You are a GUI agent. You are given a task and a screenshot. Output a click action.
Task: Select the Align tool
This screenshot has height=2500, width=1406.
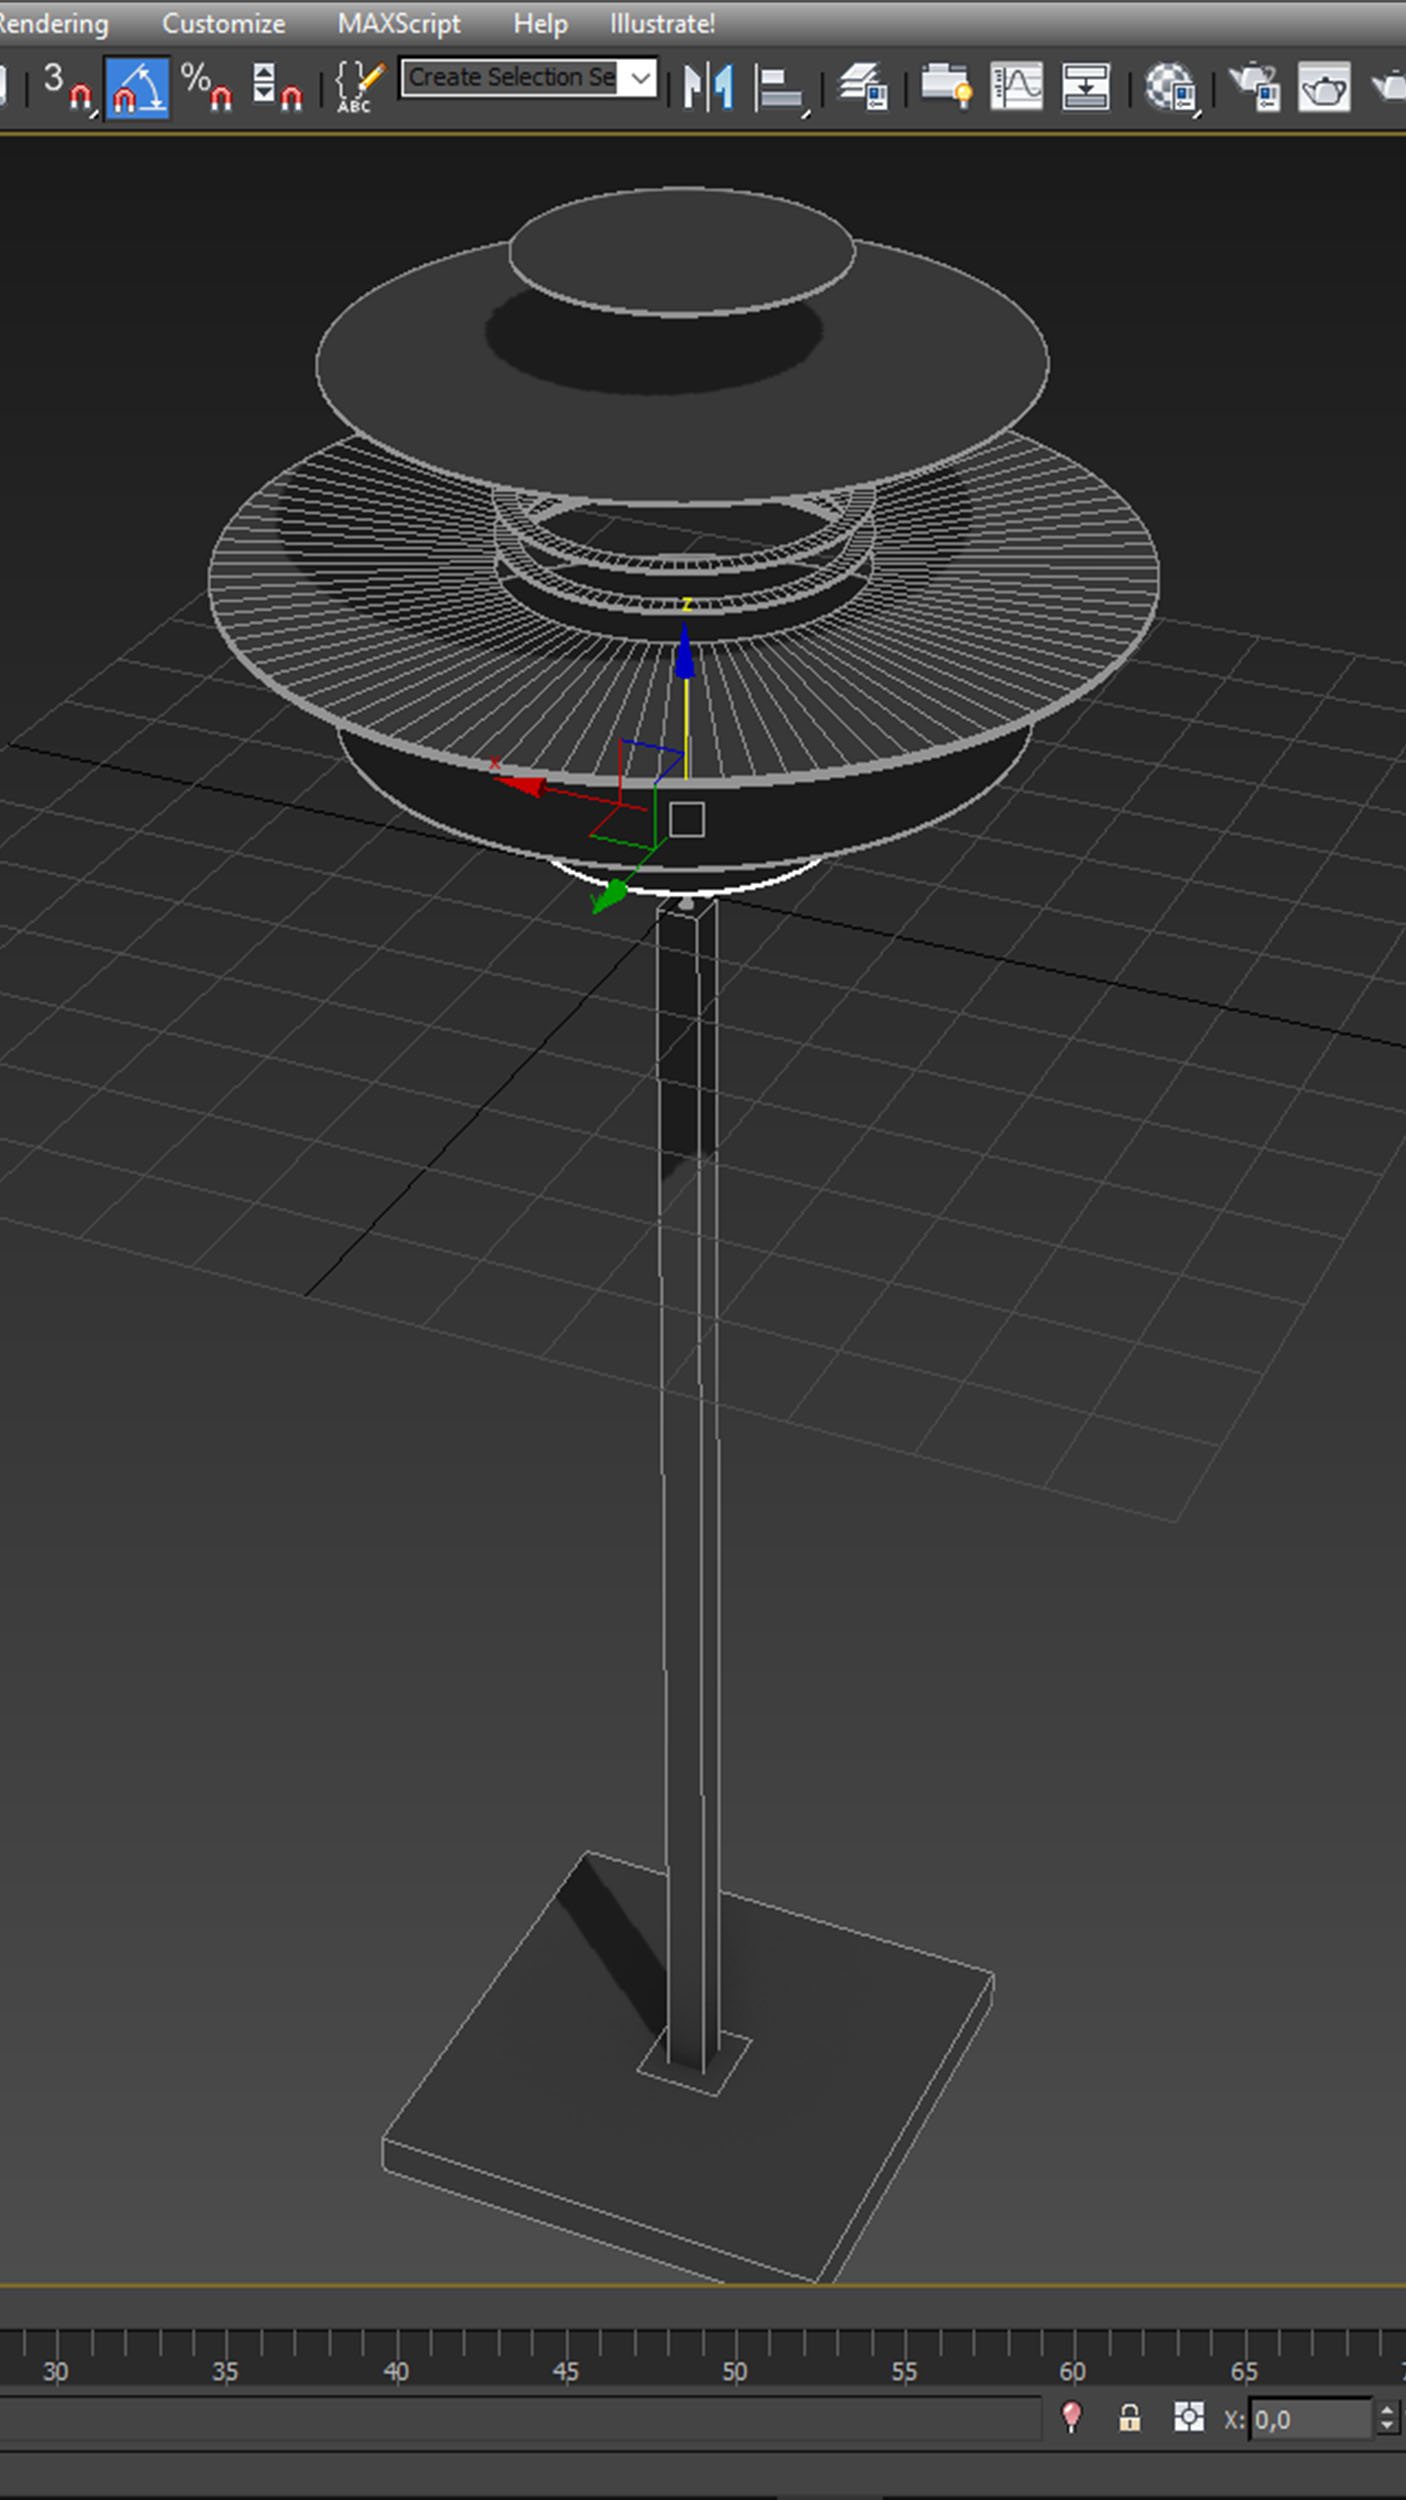pos(780,87)
